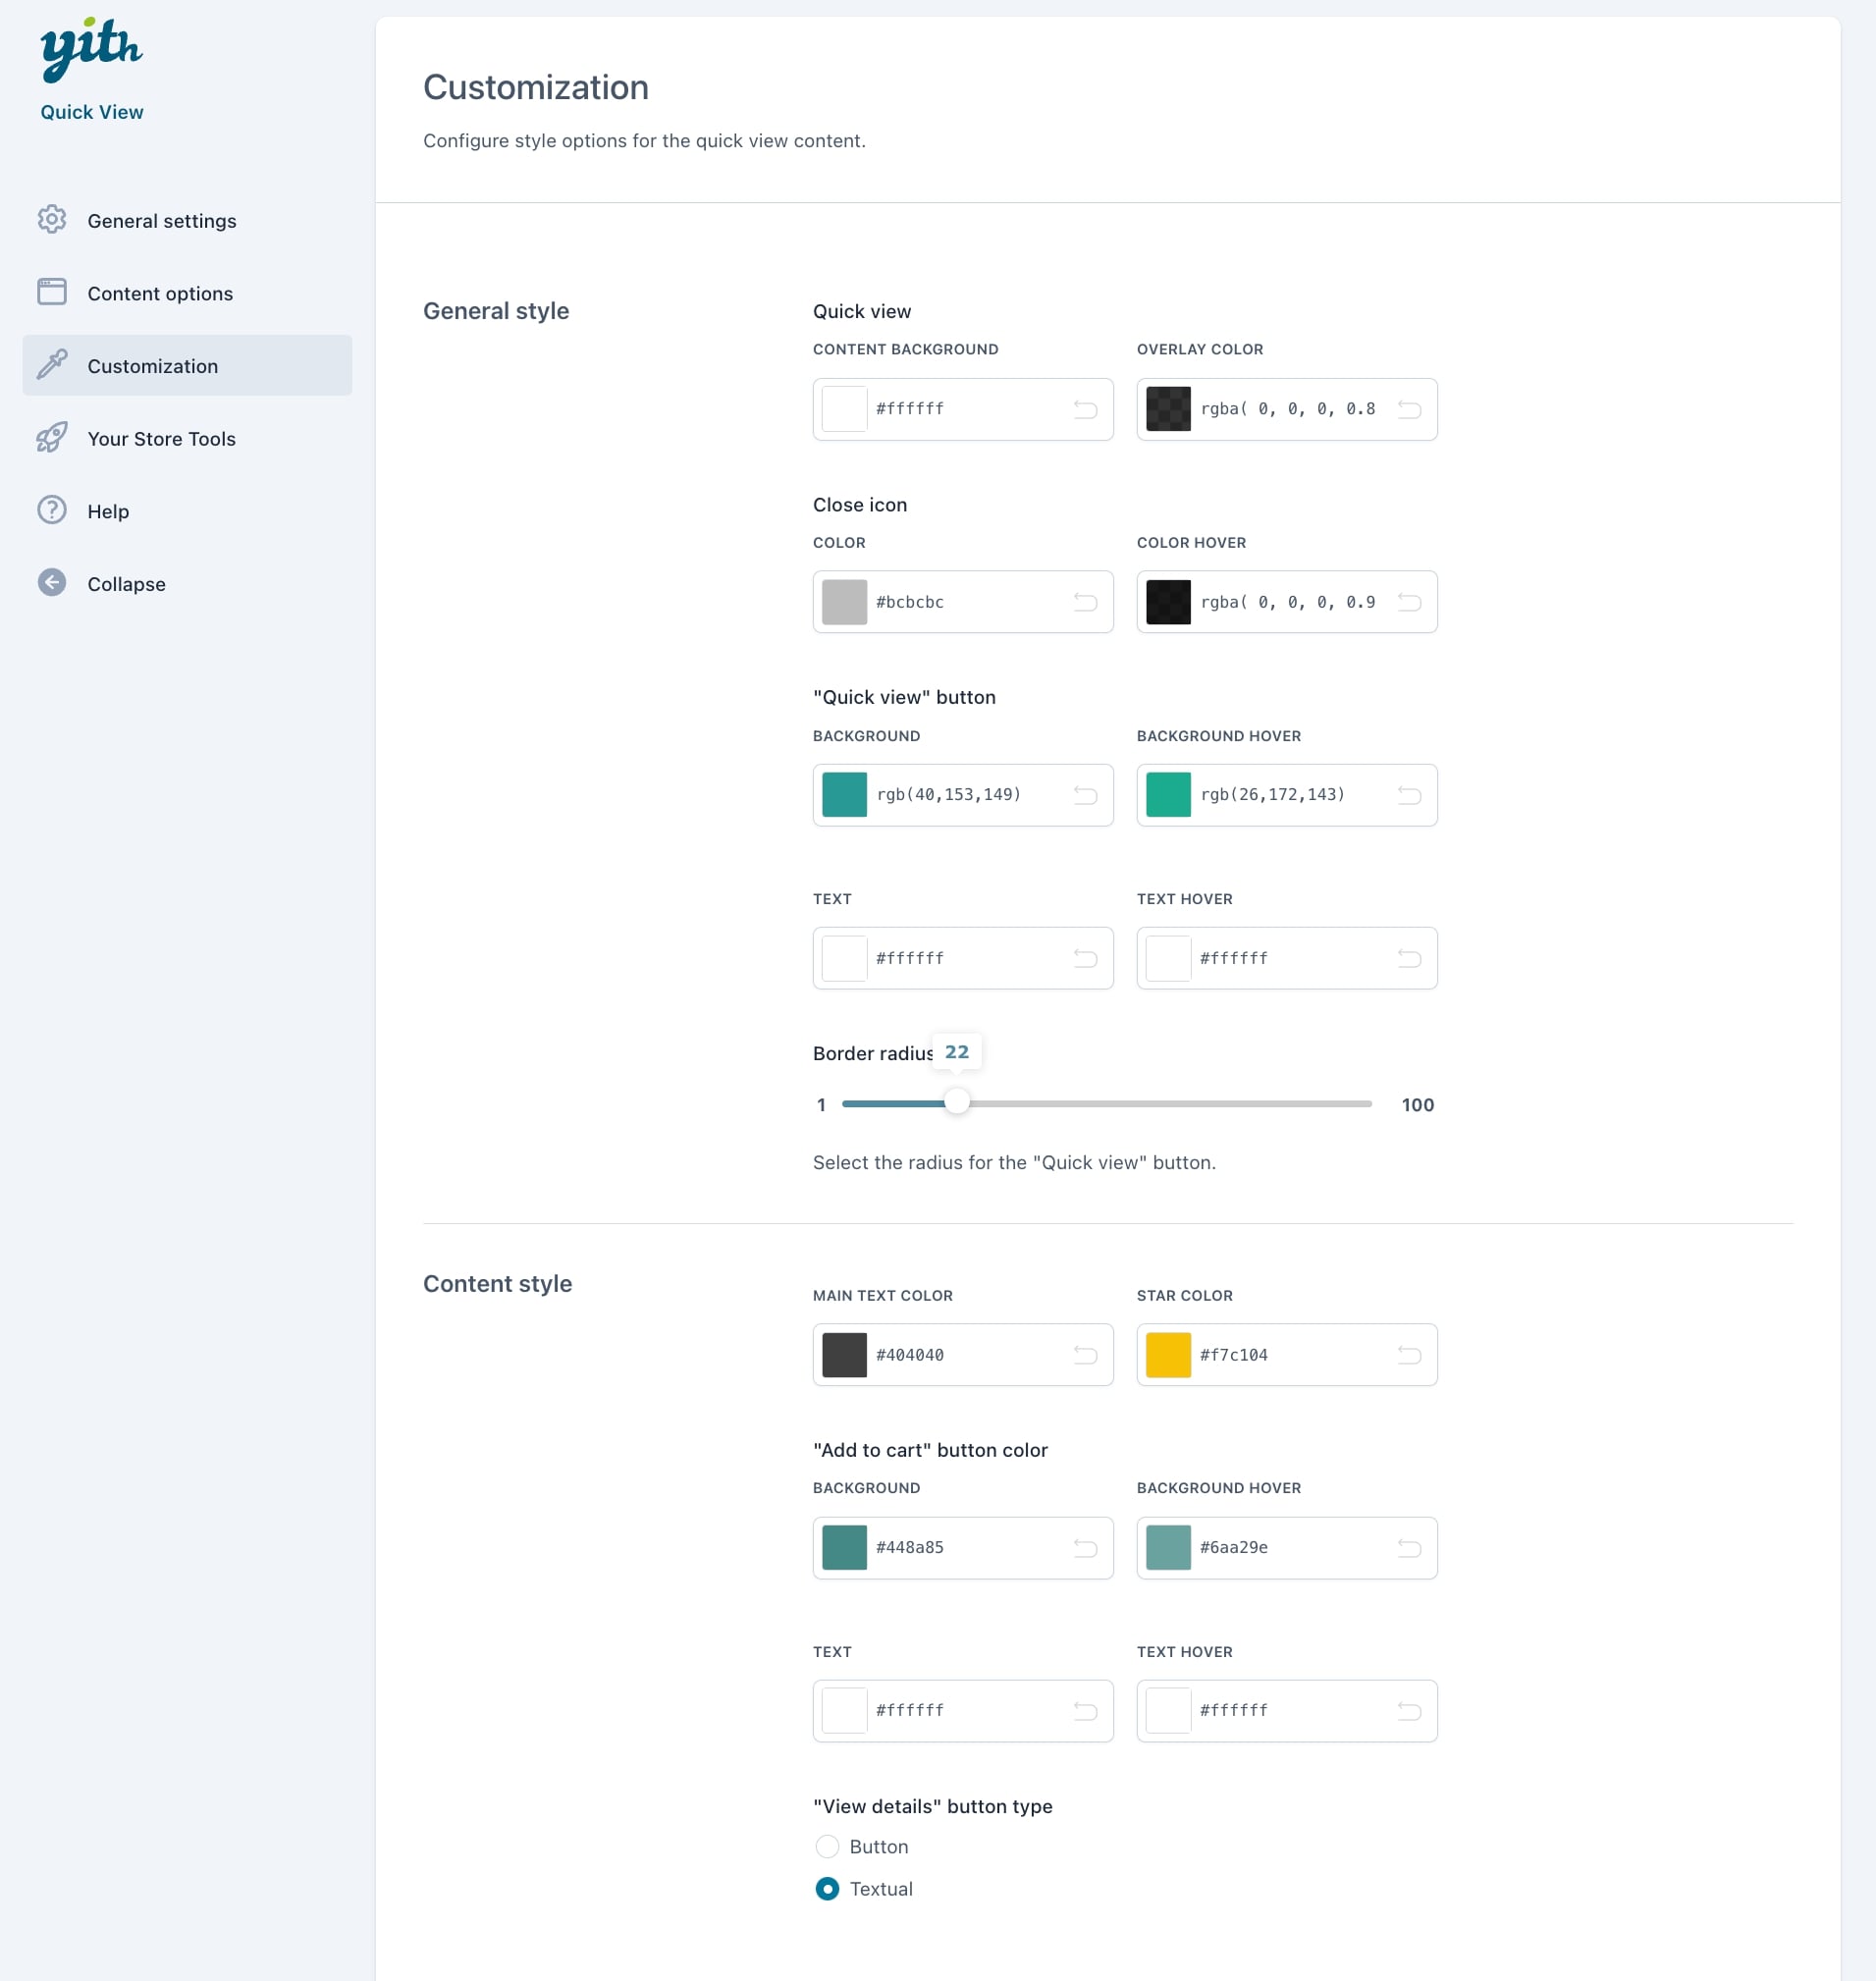
Task: Click the Collapse arrow icon
Action: click(52, 583)
